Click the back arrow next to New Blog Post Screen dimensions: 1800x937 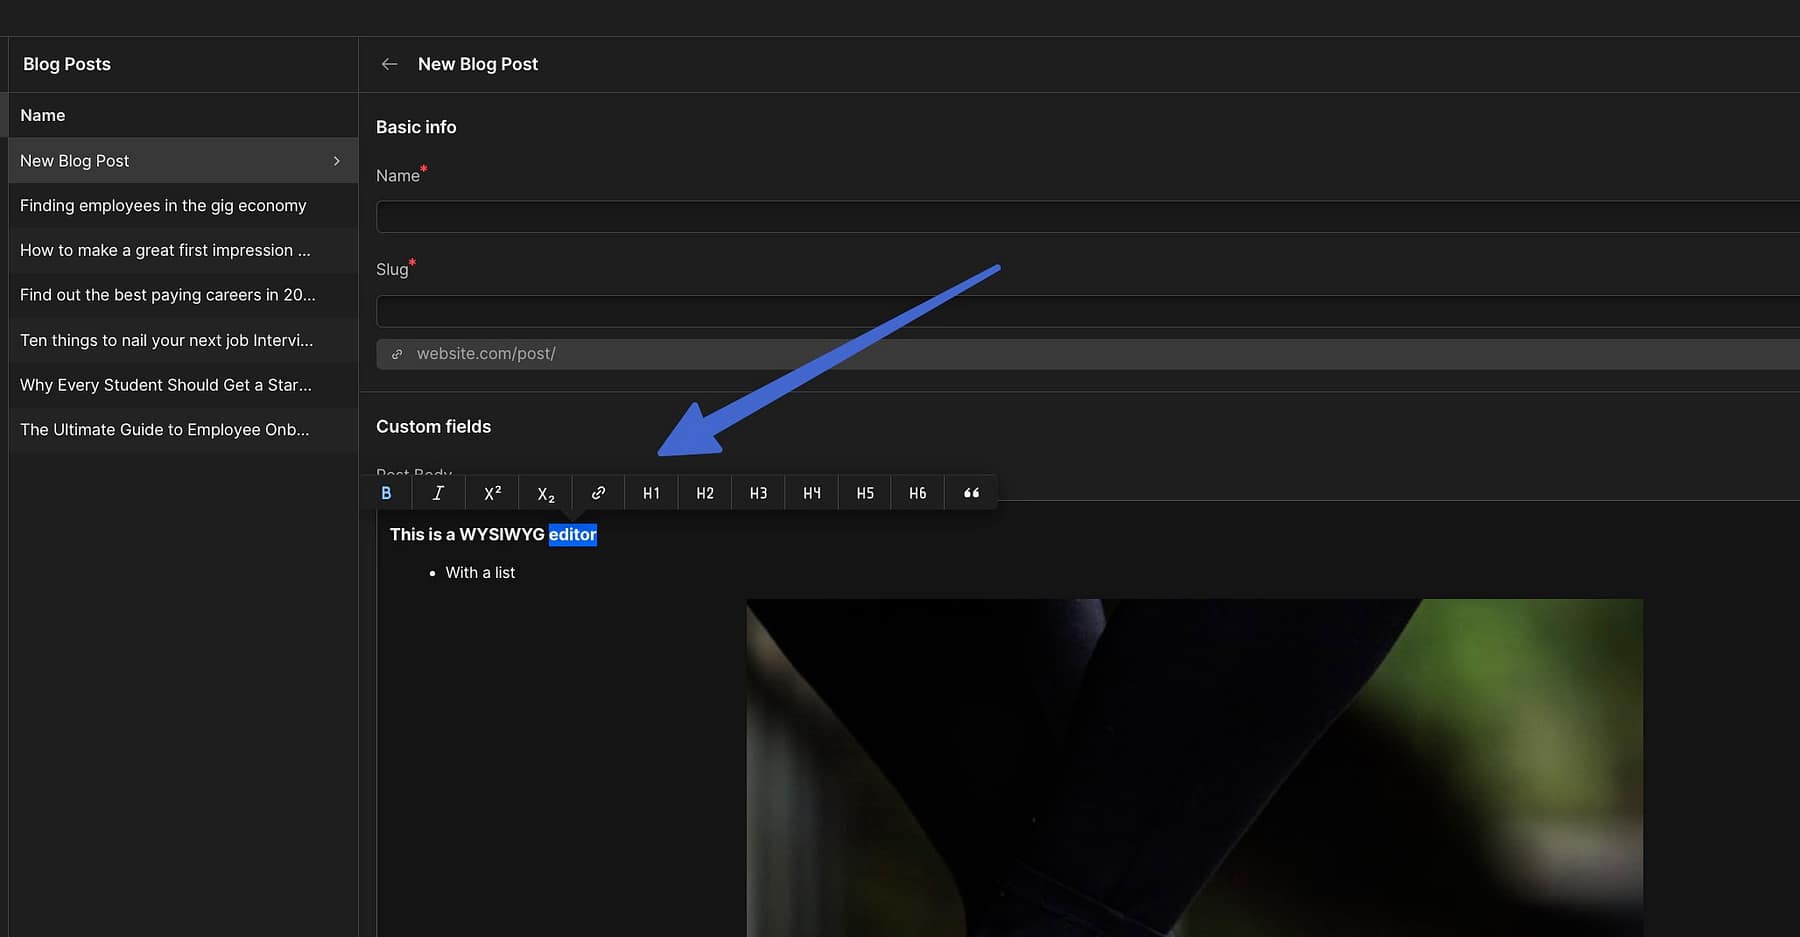click(389, 63)
